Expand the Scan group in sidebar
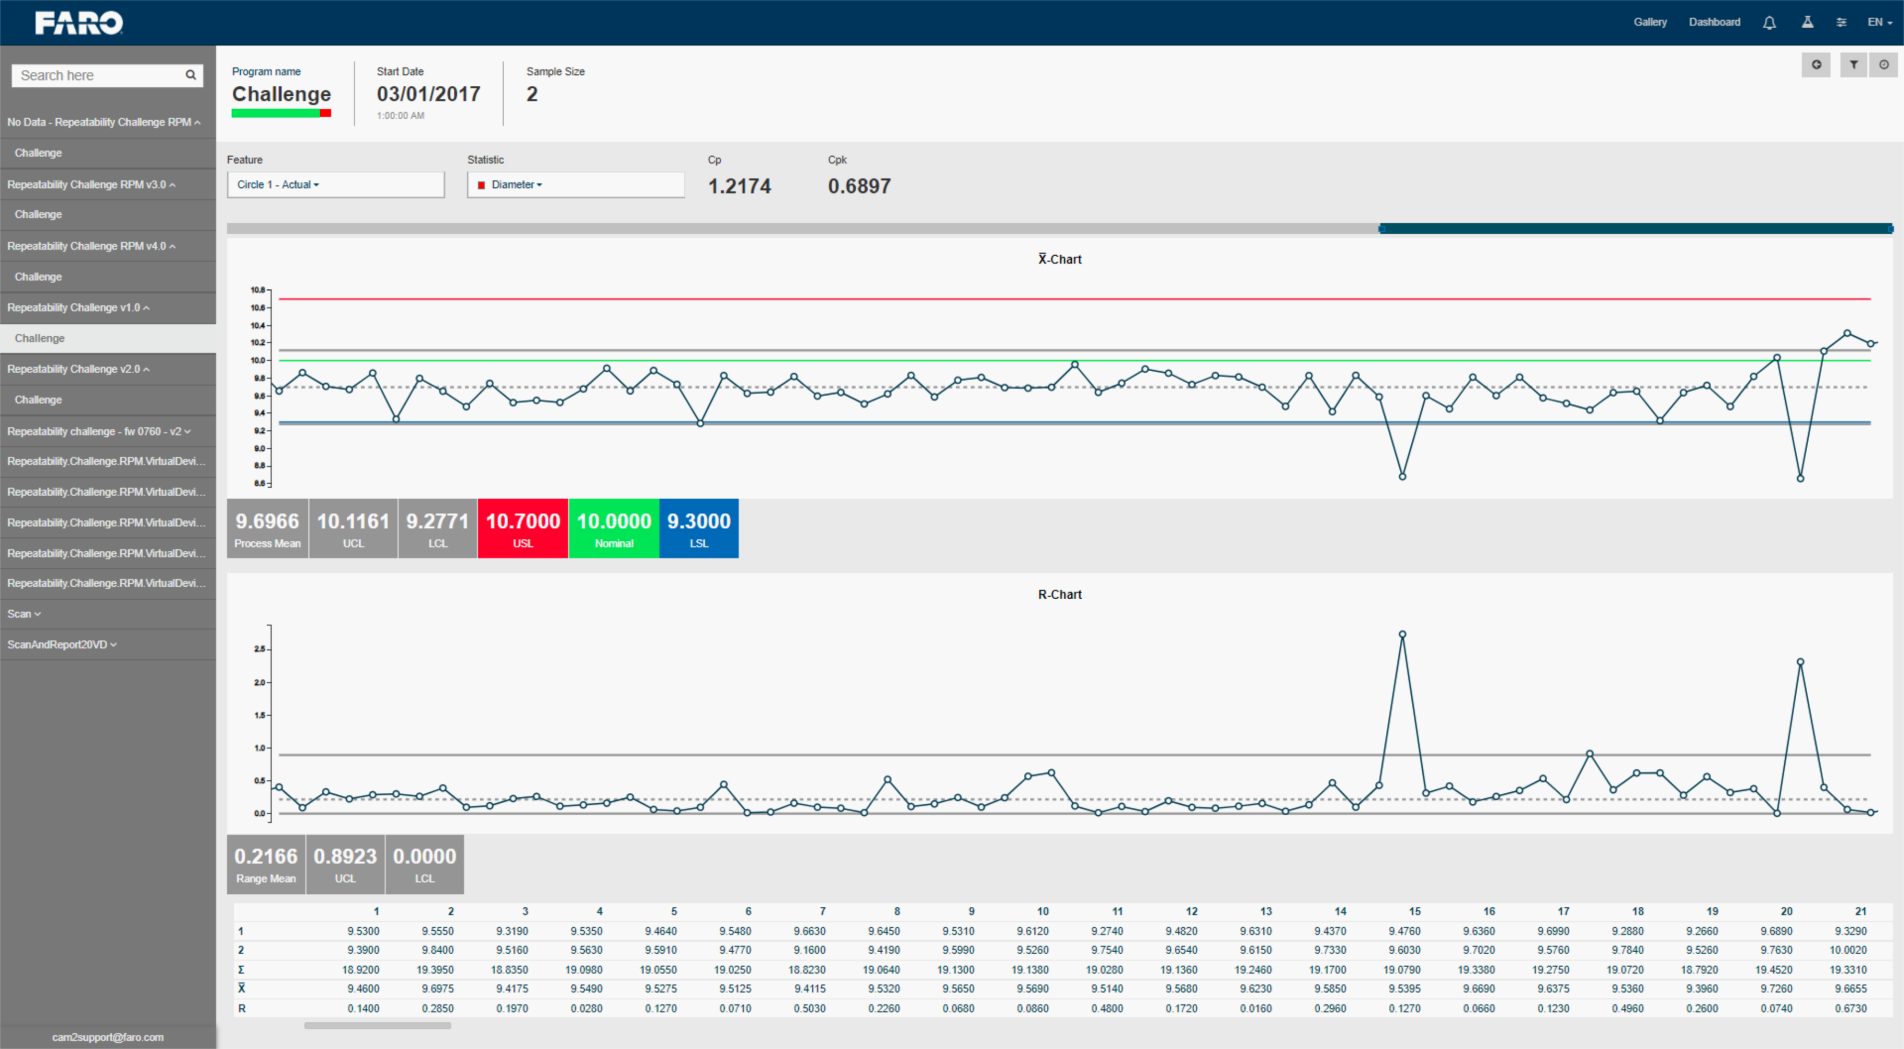The width and height of the screenshot is (1904, 1049). 24,614
